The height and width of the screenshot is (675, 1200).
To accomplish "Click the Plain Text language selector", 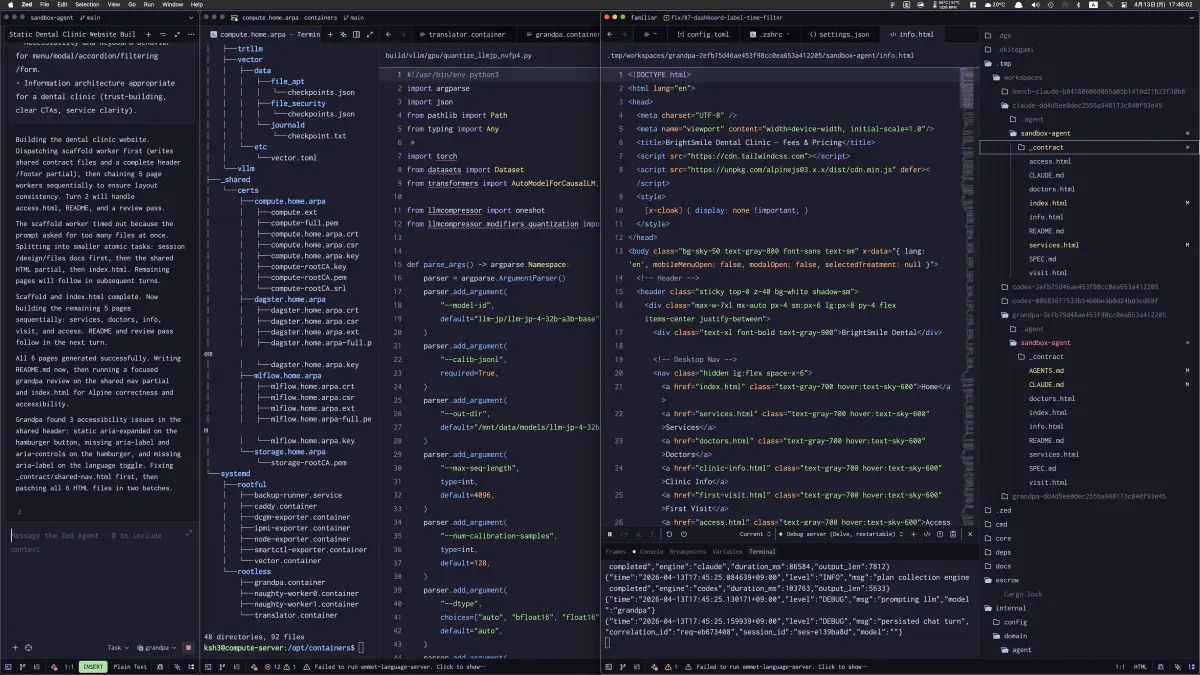I will pyautogui.click(x=130, y=667).
